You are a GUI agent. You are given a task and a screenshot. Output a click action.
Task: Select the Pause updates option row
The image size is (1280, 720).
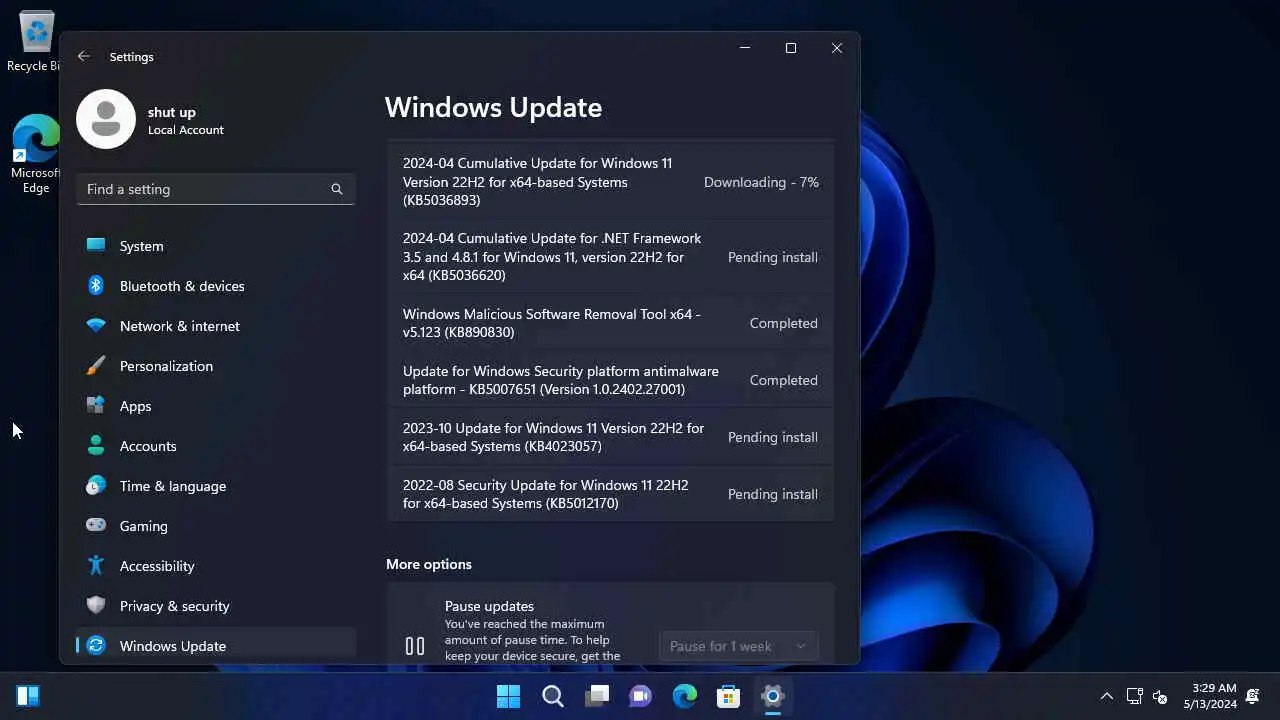[x=610, y=624]
